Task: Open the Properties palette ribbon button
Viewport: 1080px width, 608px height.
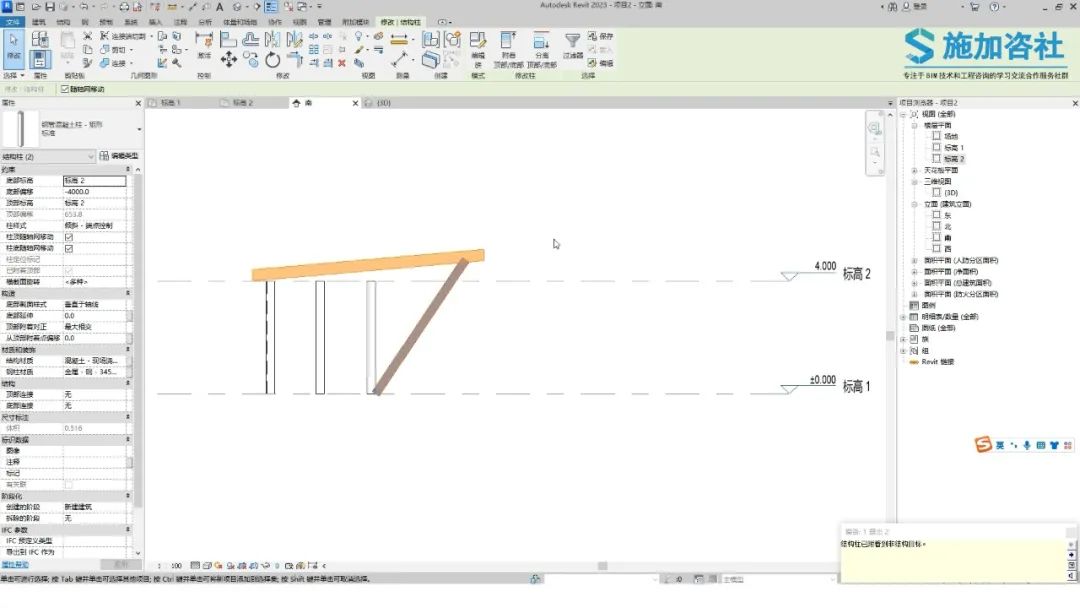Action: click(x=40, y=59)
